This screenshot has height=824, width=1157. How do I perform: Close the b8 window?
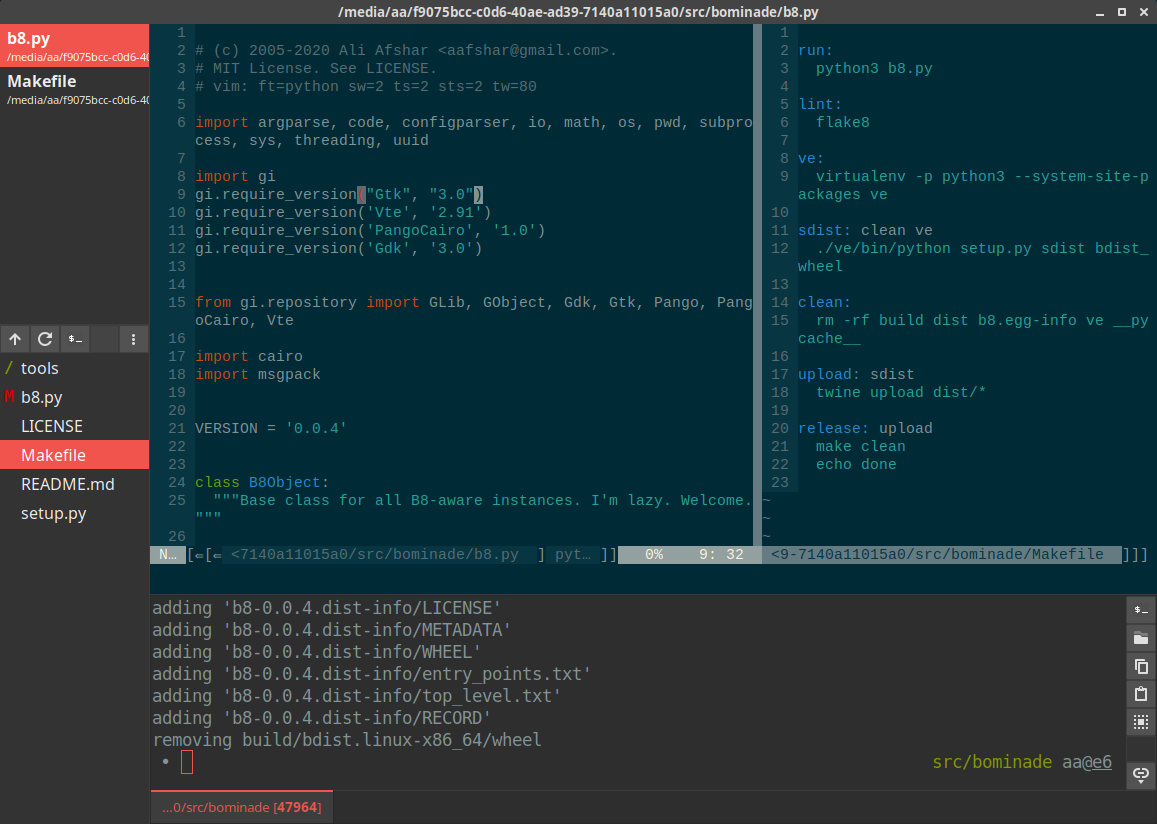tap(1144, 13)
